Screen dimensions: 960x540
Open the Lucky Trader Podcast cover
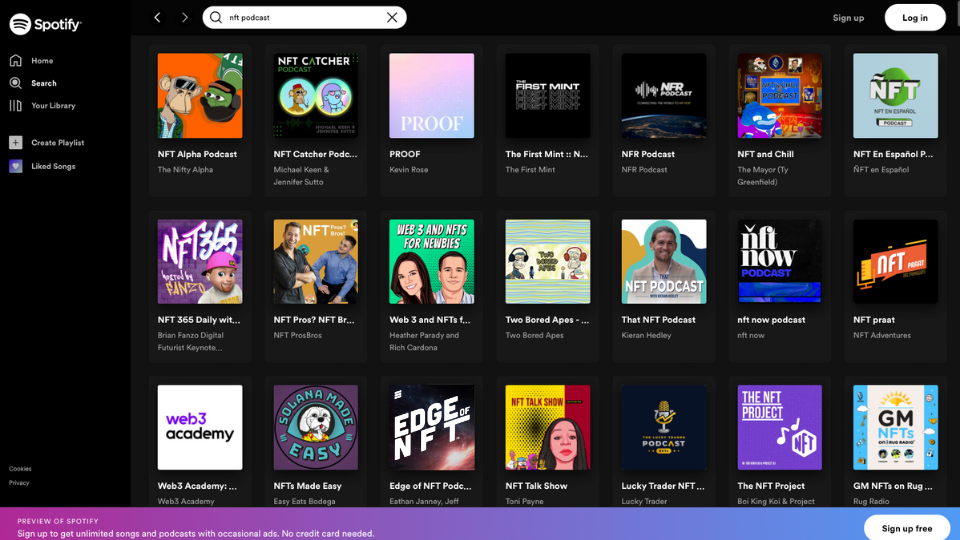tap(664, 427)
